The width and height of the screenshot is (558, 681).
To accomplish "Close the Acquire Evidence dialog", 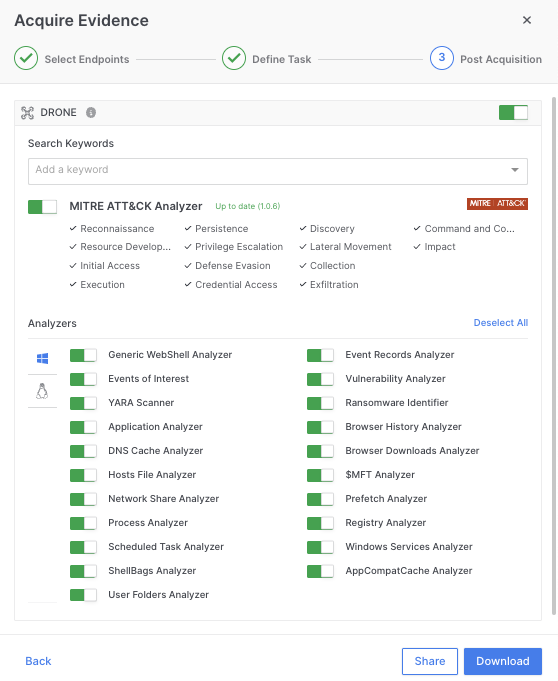I will pos(527,20).
